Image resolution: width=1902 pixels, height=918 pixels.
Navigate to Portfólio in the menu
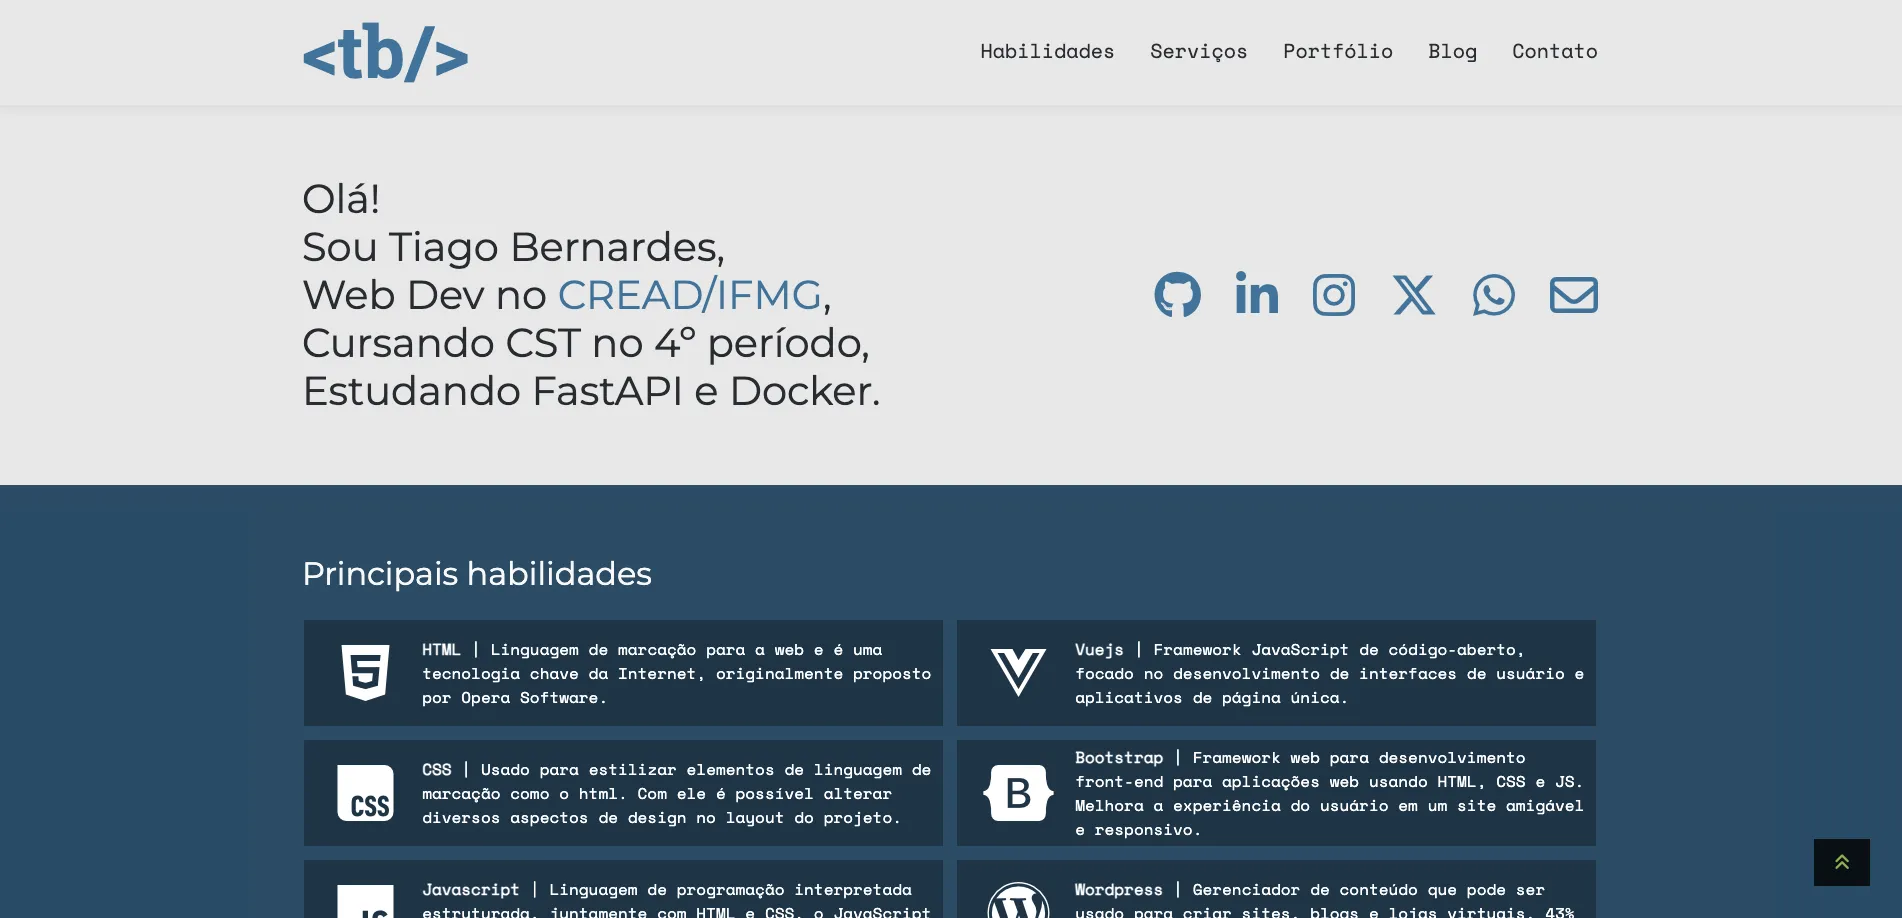pyautogui.click(x=1337, y=51)
